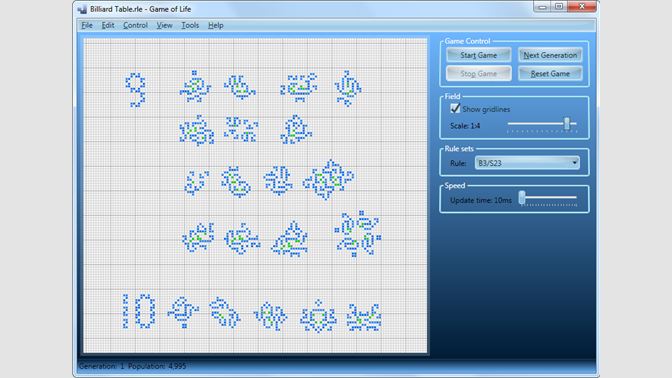Advance with the Next Generation button

tap(550, 55)
